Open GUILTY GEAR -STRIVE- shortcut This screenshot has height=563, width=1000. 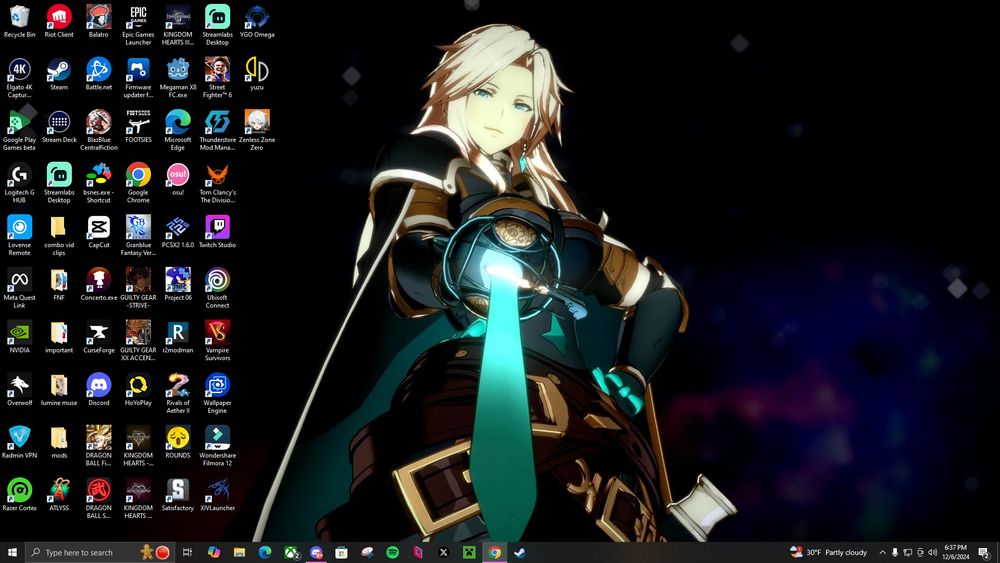[138, 288]
